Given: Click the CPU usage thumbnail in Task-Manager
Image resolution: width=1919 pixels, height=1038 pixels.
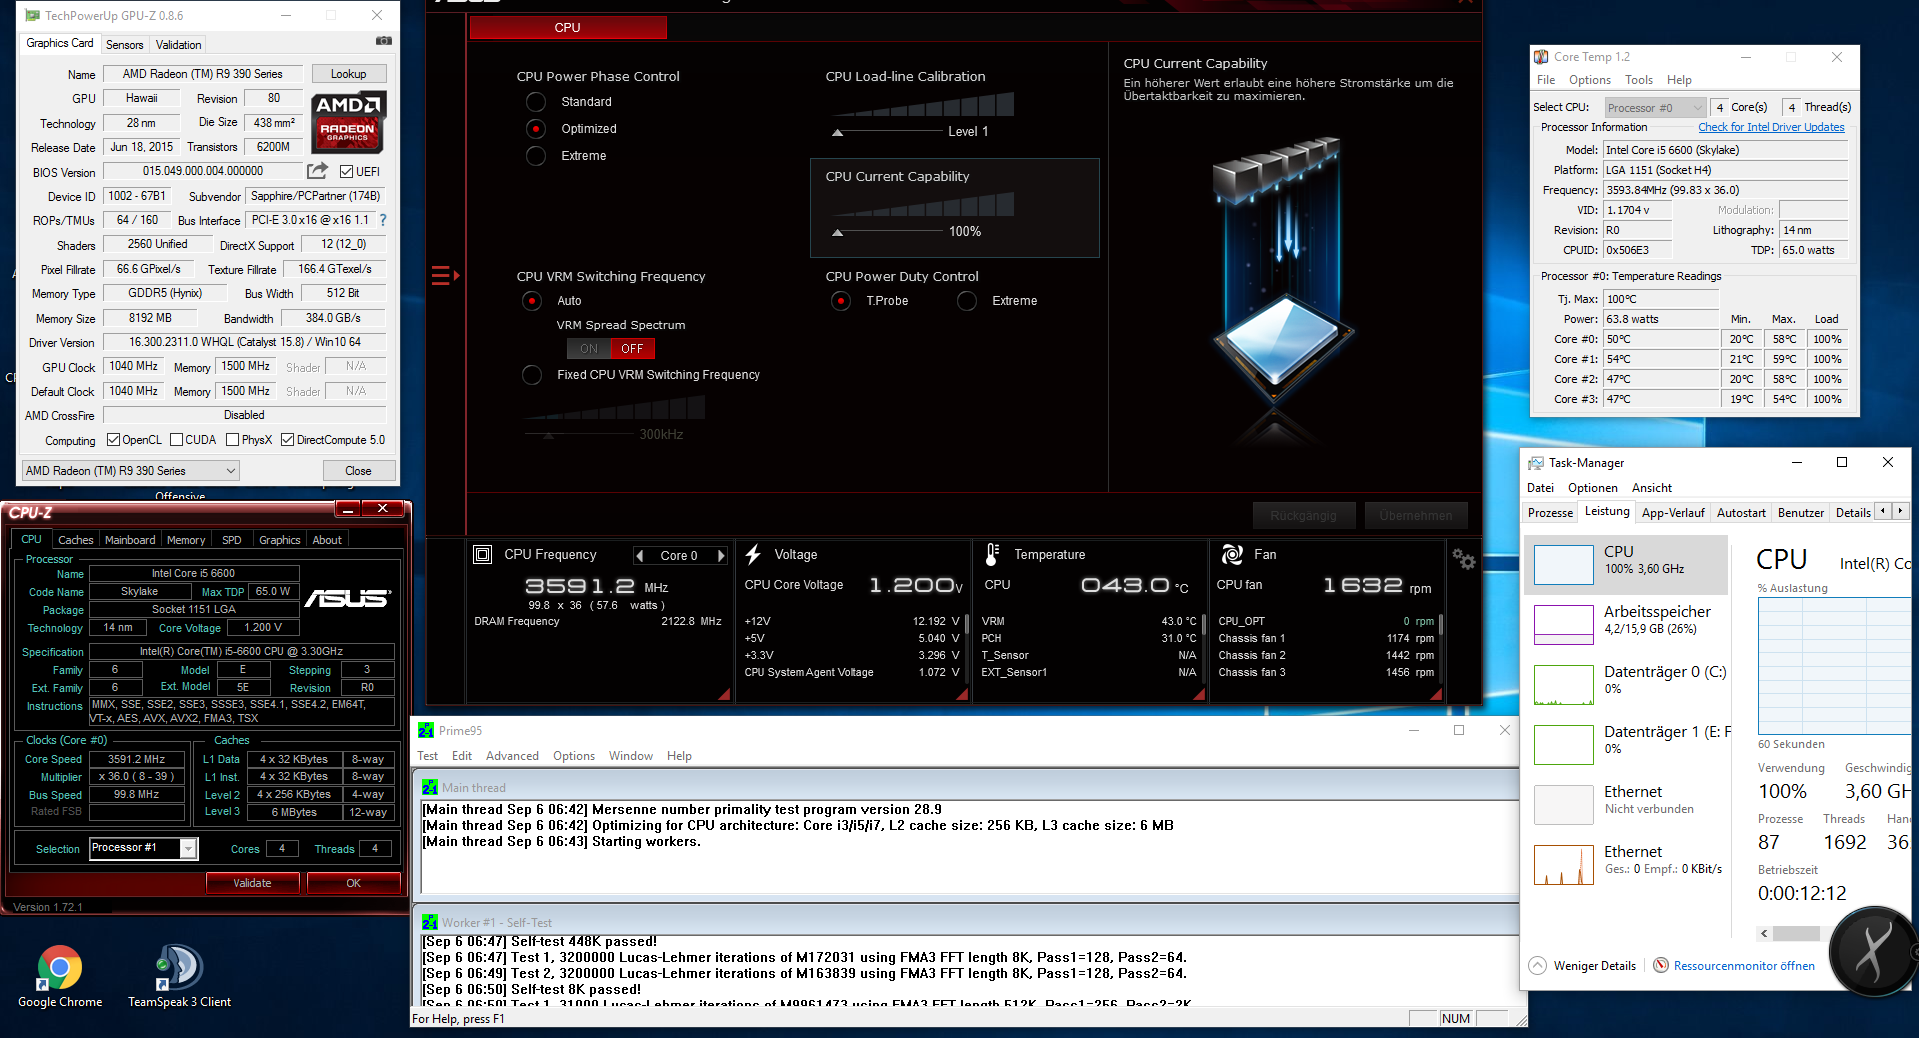Looking at the screenshot, I should point(1563,565).
